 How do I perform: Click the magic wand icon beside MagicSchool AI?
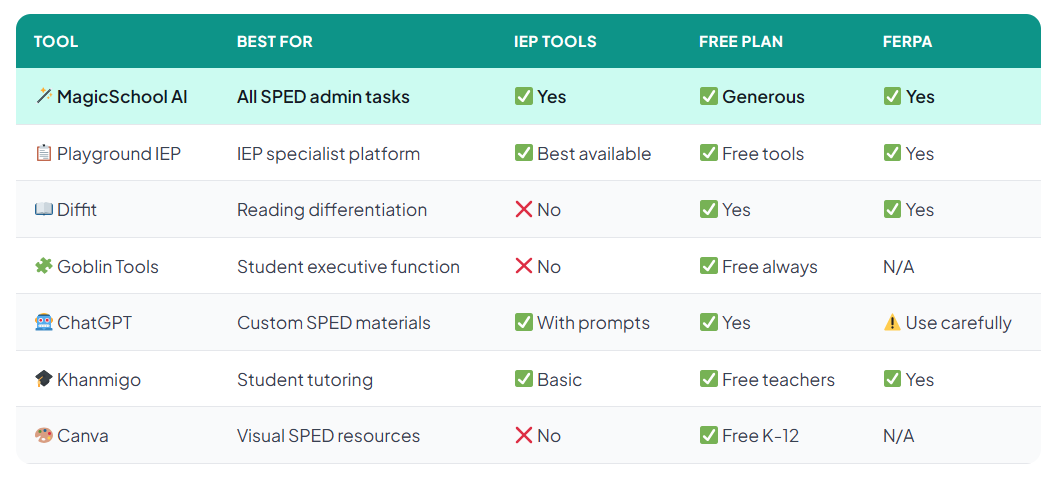click(x=43, y=97)
